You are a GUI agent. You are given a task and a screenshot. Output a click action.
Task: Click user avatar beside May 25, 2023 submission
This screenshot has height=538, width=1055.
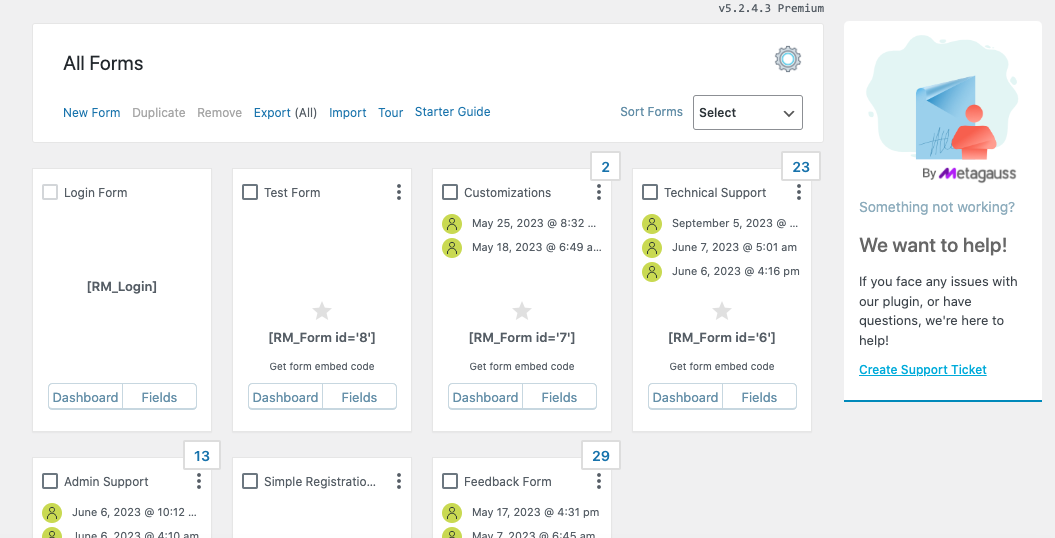(x=452, y=223)
